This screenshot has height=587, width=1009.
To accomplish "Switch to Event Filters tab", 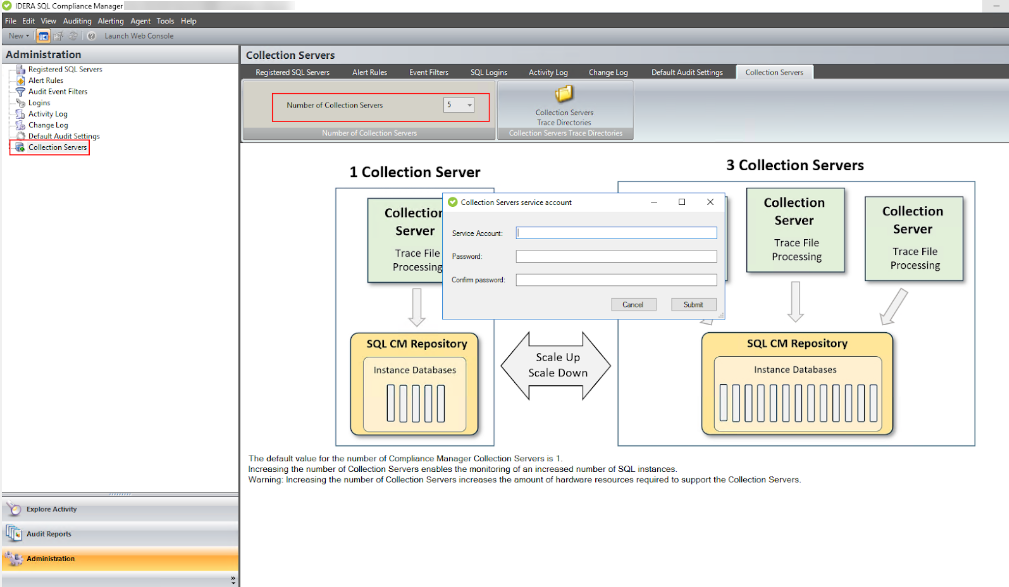I will click(429, 72).
